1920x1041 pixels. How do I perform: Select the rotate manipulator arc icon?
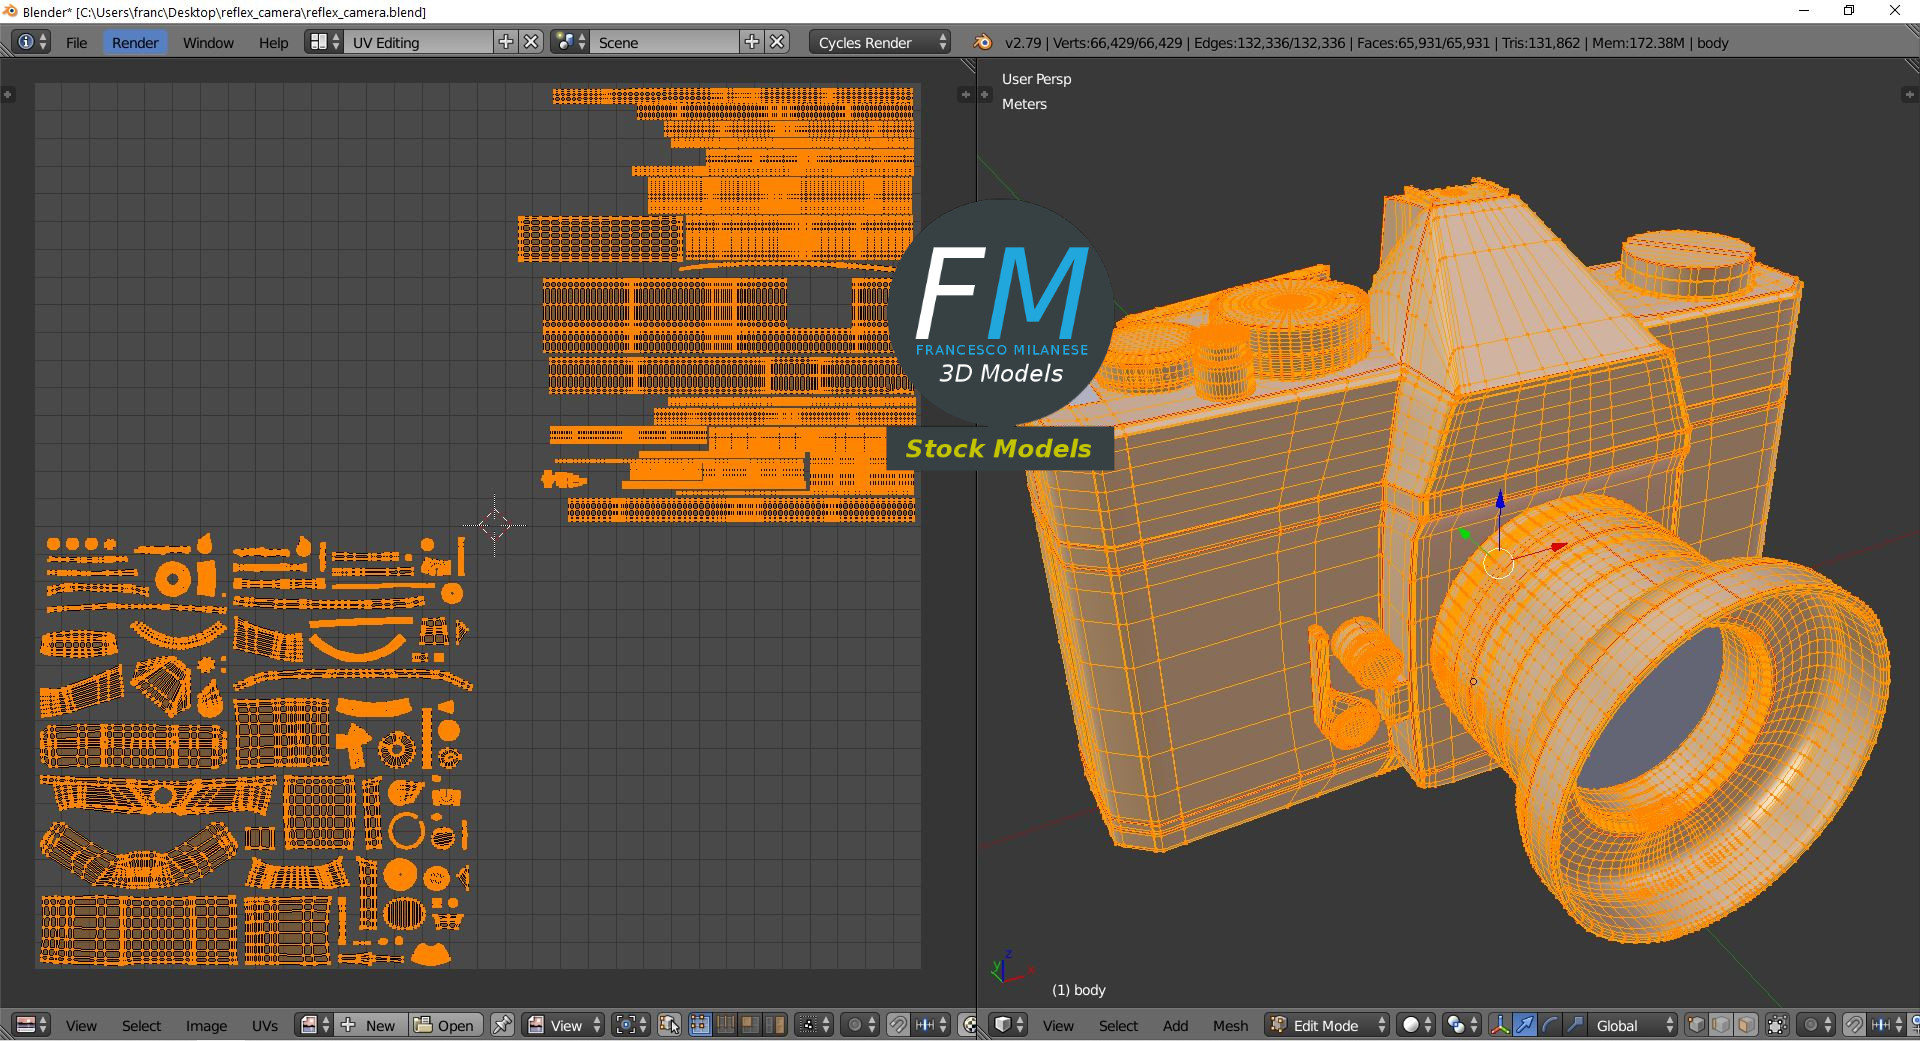(x=1549, y=1025)
